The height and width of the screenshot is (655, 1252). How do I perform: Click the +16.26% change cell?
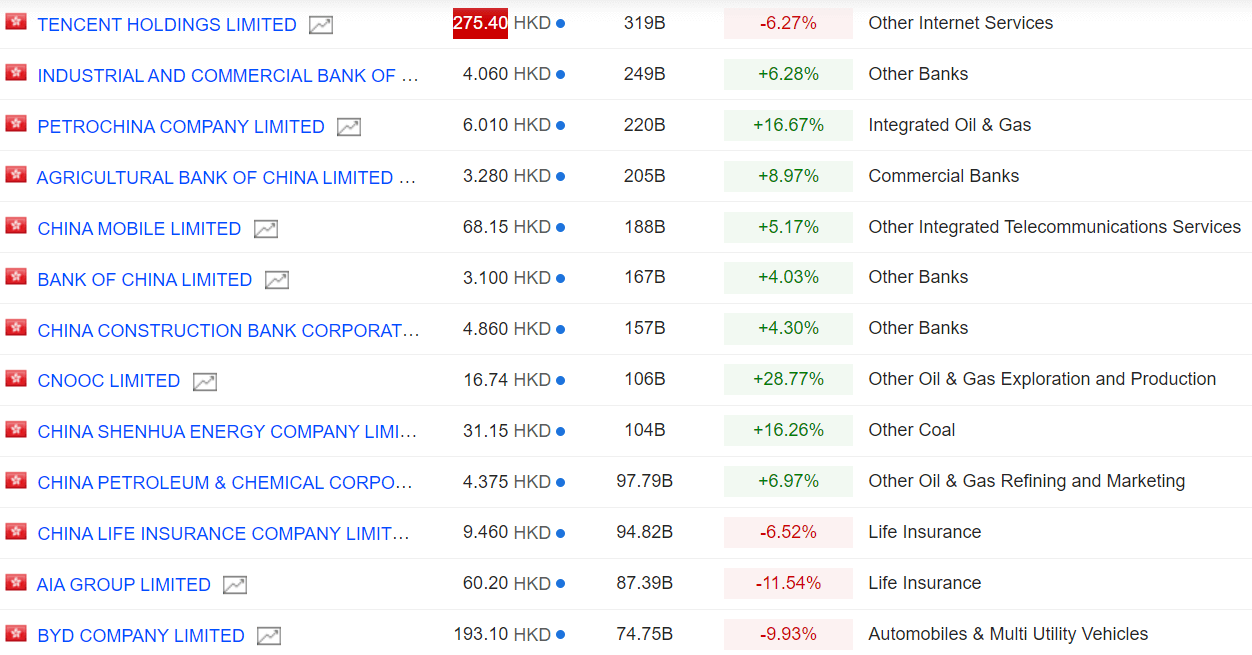(x=788, y=431)
